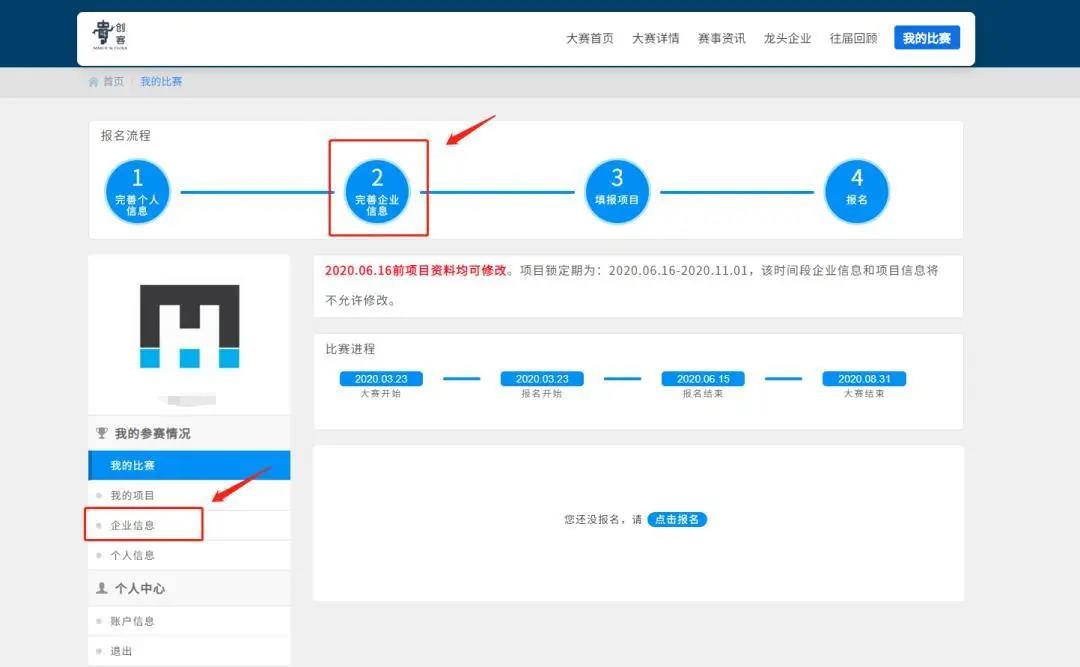The width and height of the screenshot is (1080, 667).
Task: Open 账户信息 under 个人中心
Action: [133, 621]
